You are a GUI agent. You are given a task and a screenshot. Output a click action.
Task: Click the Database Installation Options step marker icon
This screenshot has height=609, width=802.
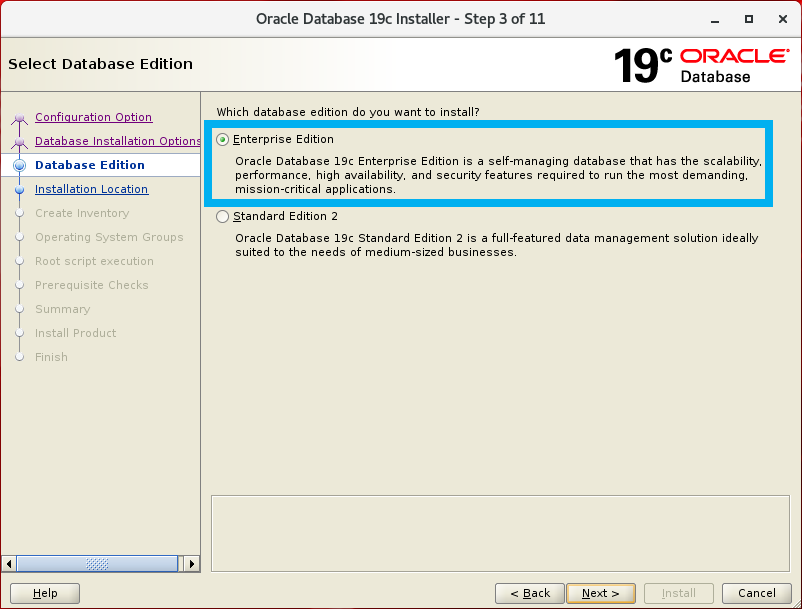point(19,142)
